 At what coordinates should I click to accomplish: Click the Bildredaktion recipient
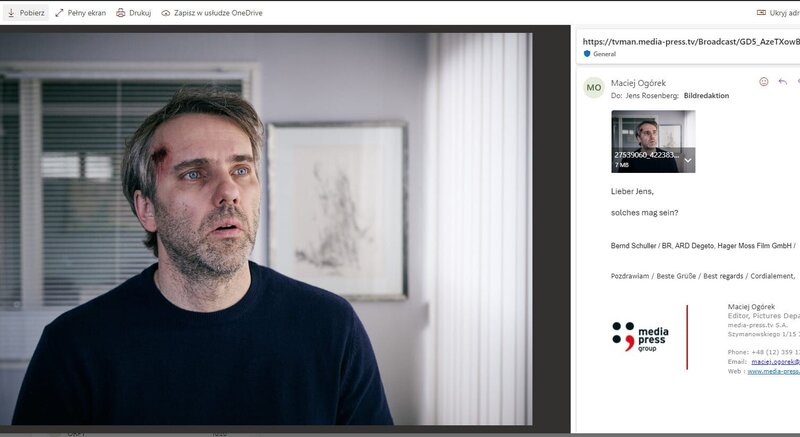706,96
